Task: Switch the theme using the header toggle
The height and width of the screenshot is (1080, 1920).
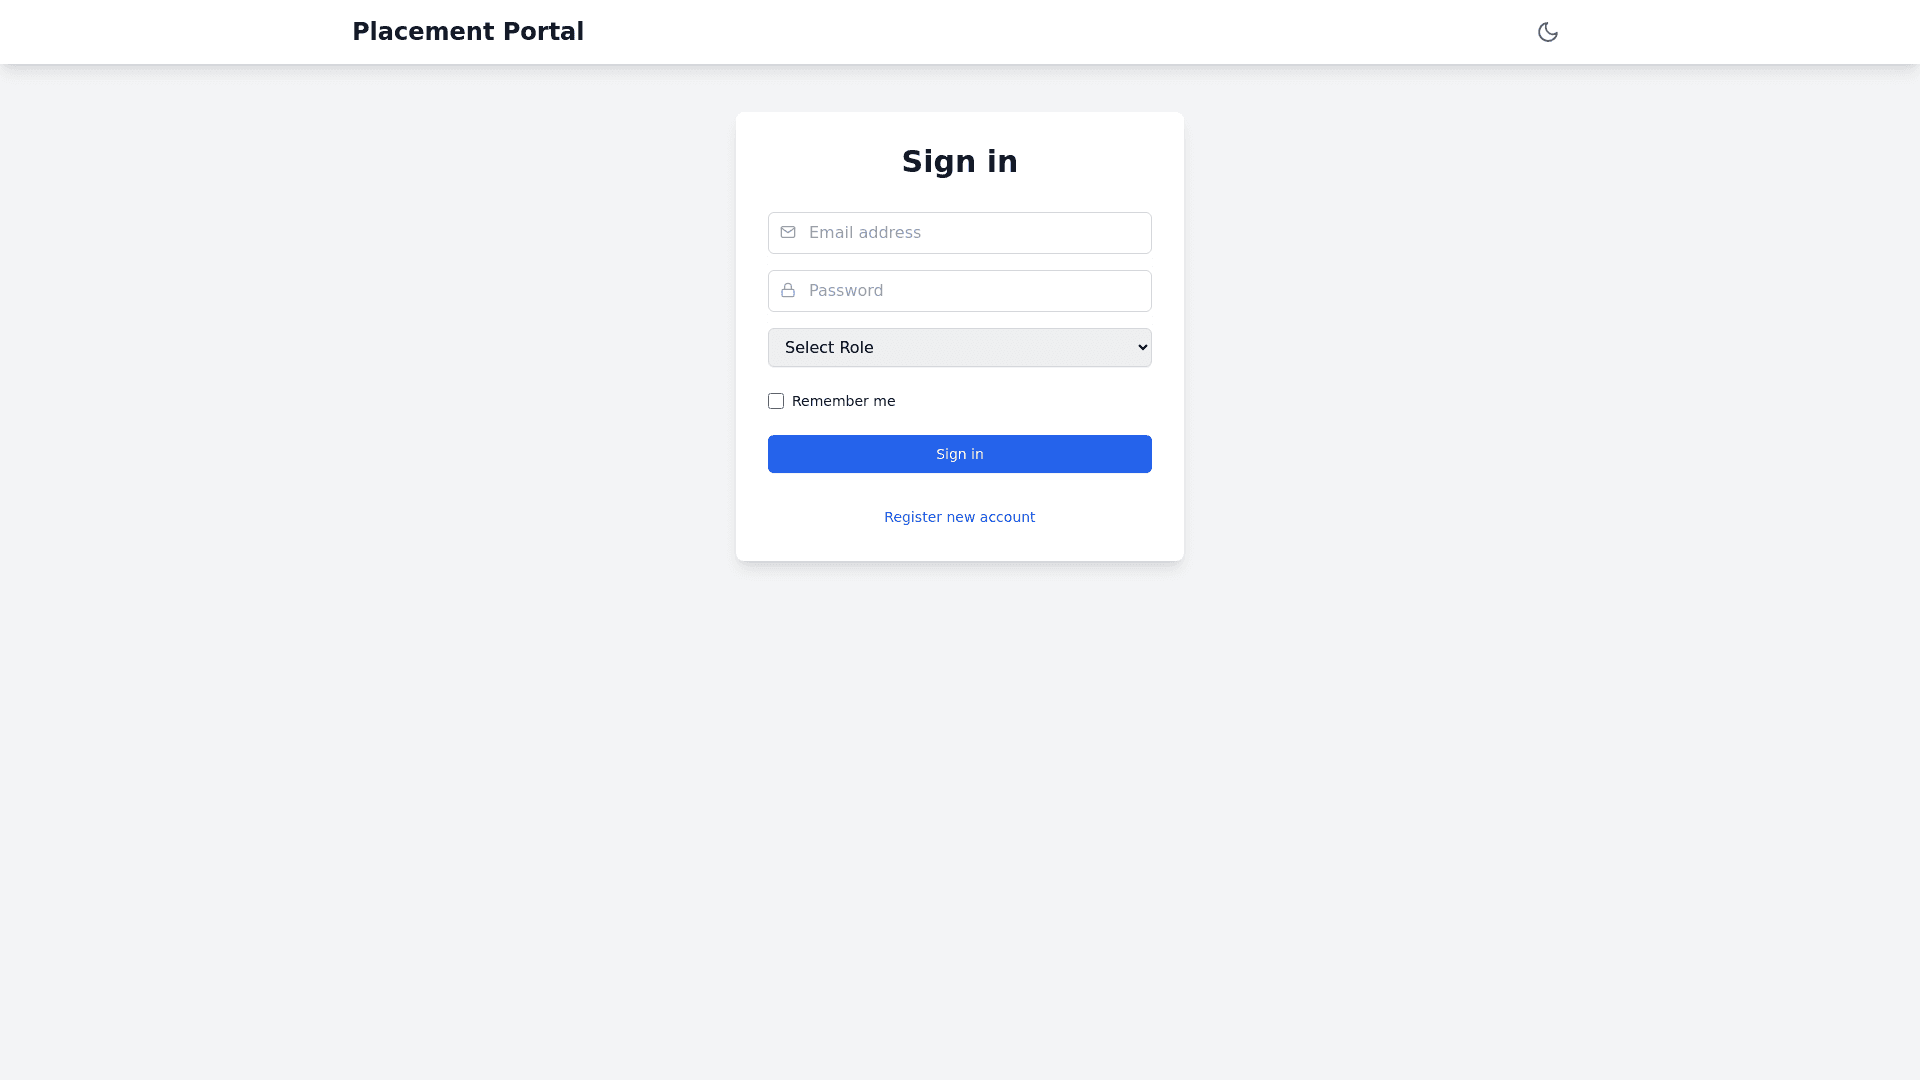Action: (x=1547, y=32)
